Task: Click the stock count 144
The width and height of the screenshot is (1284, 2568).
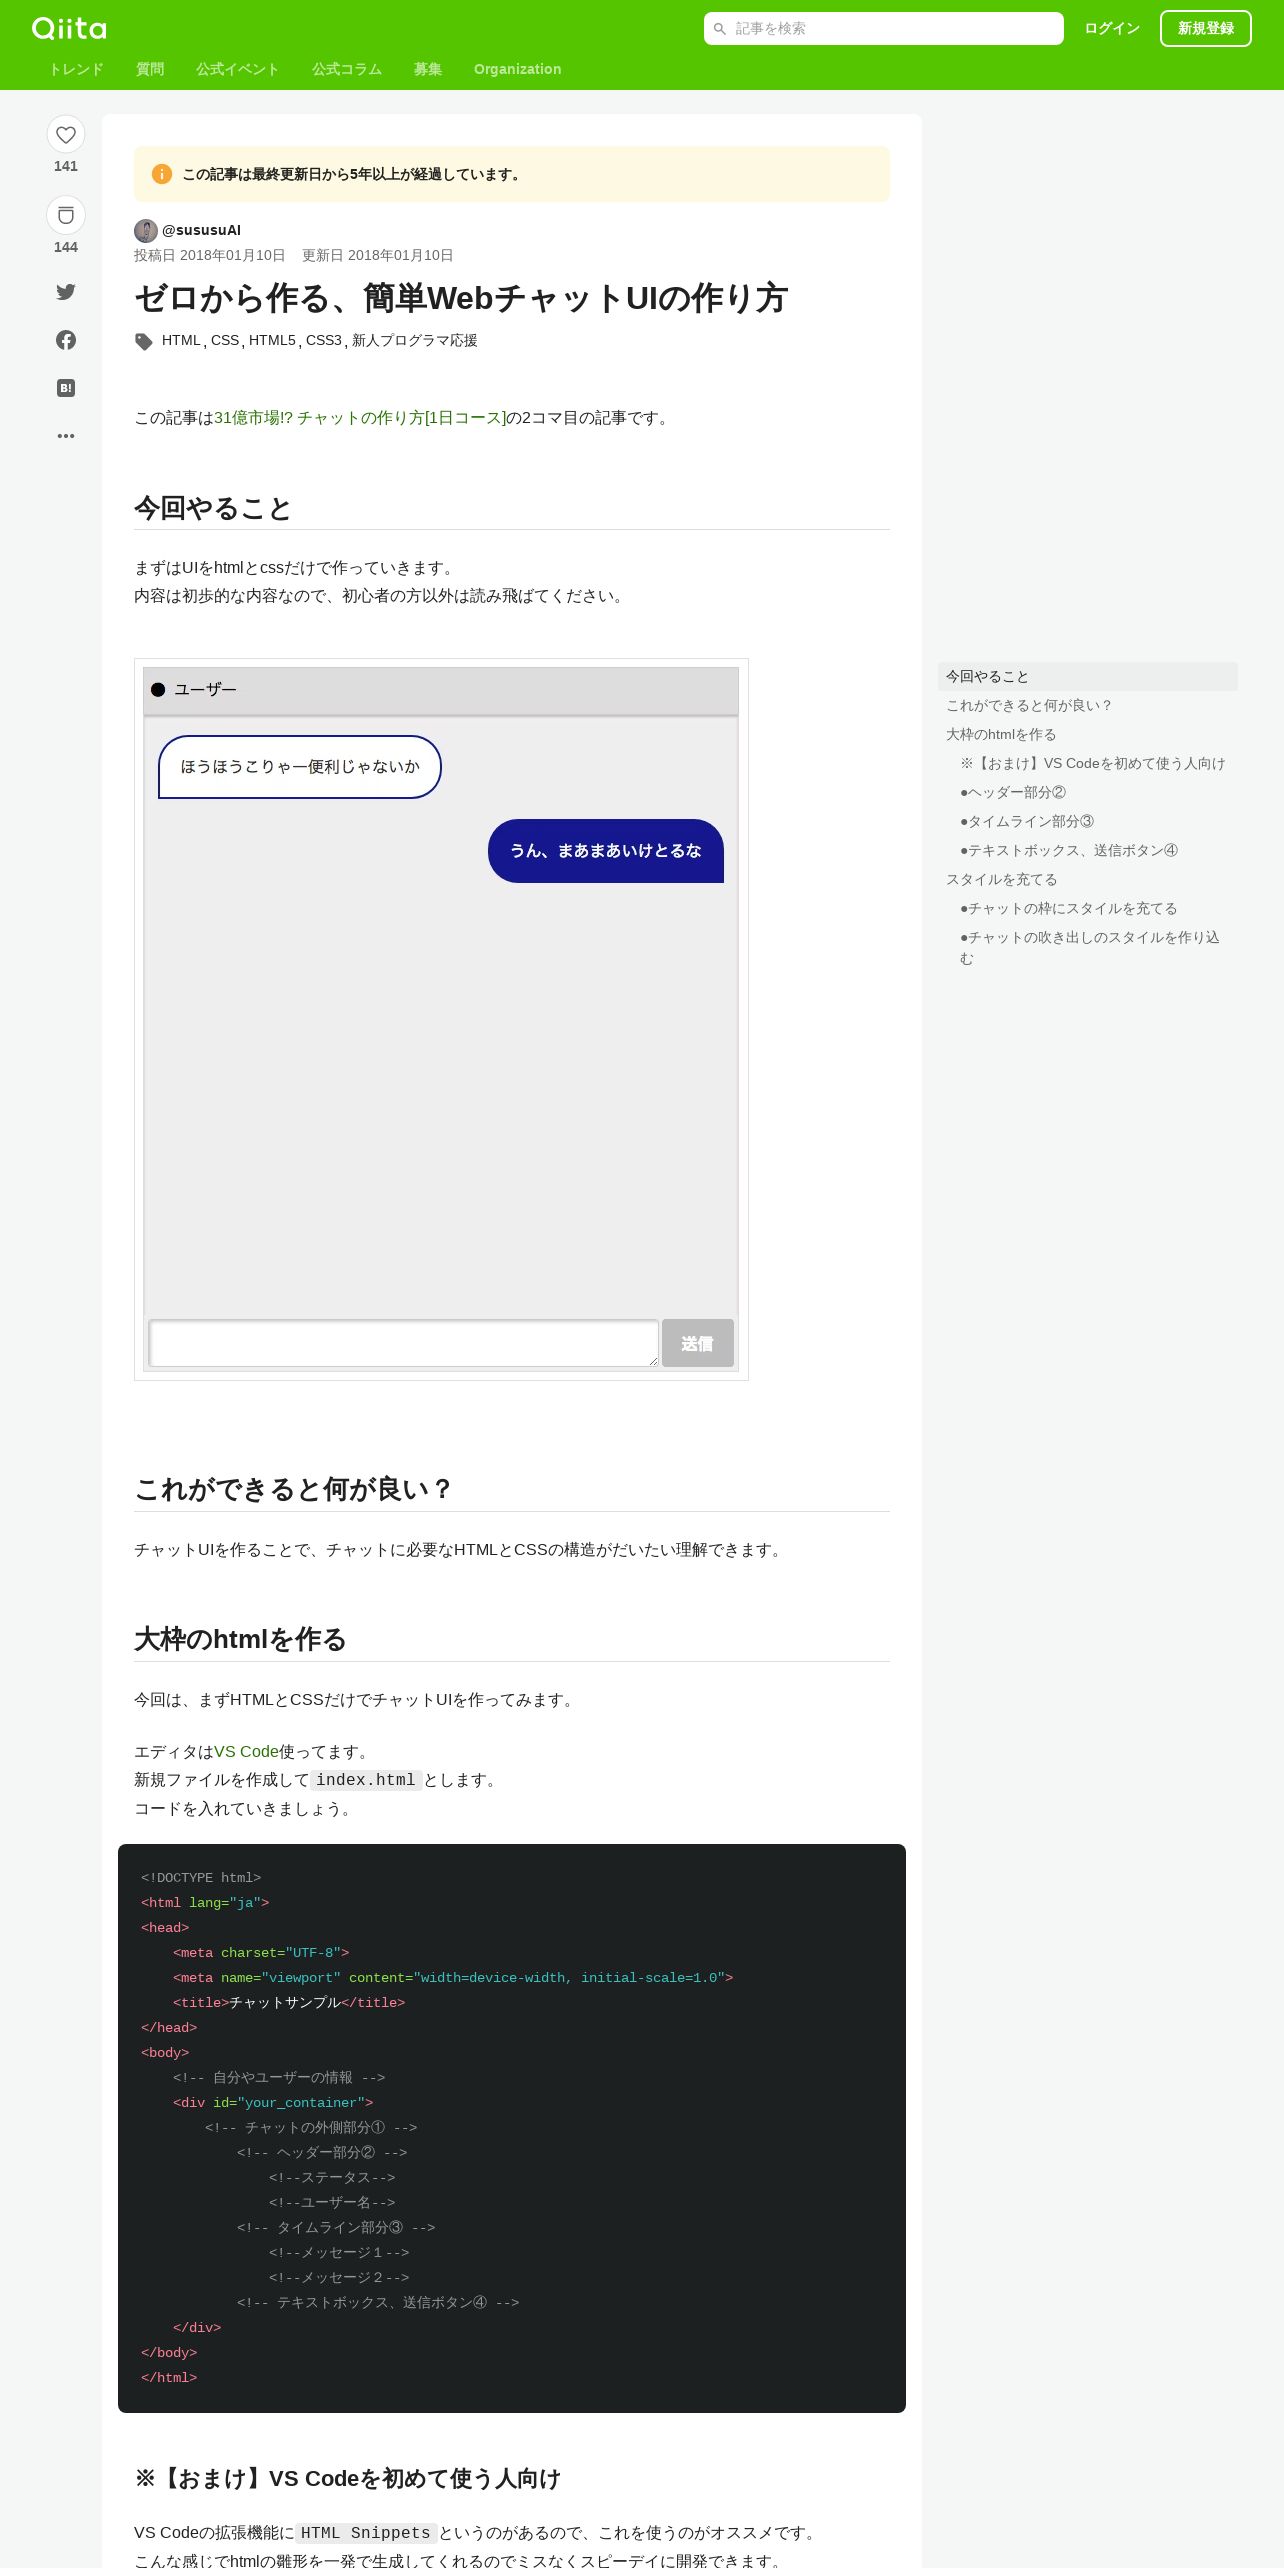Action: point(66,247)
